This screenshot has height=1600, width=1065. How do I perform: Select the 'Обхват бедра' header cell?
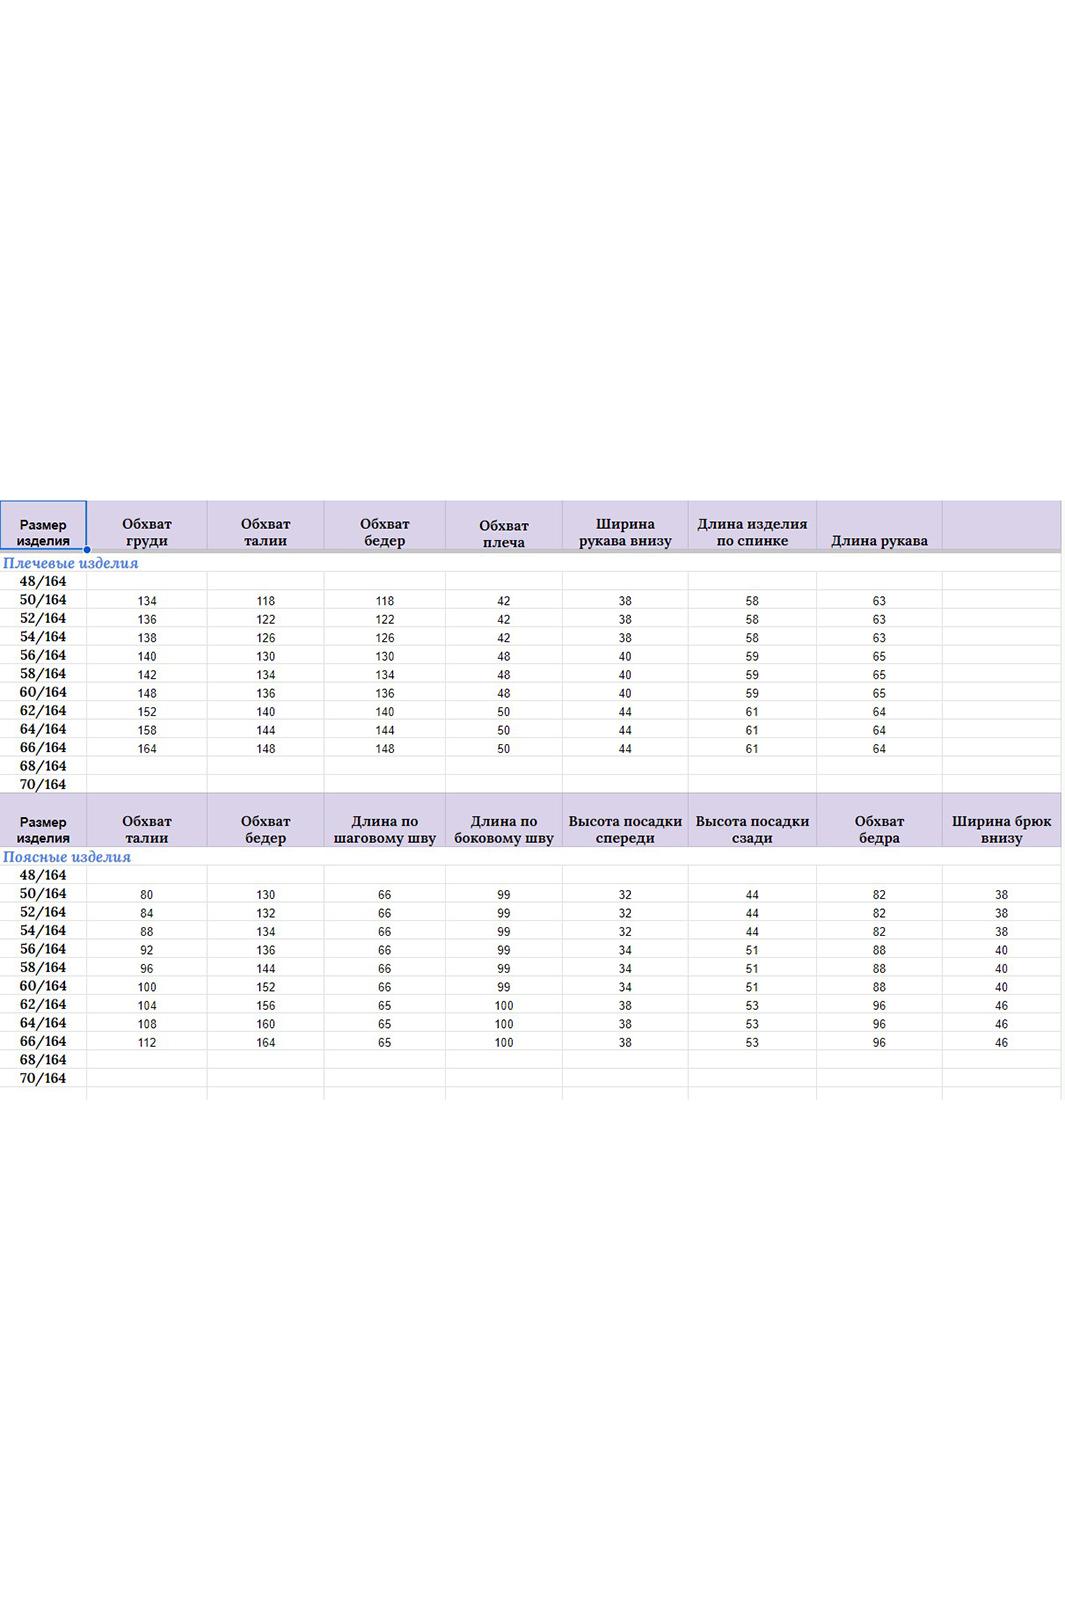(879, 829)
